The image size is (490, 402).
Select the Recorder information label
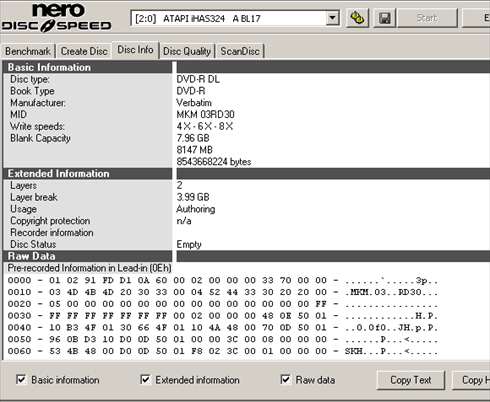pyautogui.click(x=52, y=232)
